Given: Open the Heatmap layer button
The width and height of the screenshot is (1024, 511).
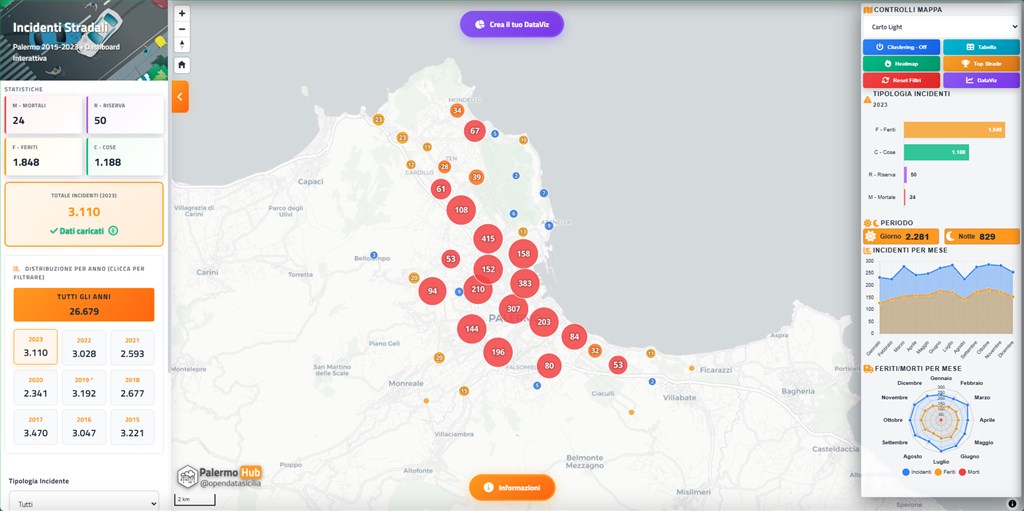Looking at the screenshot, I should click(901, 63).
